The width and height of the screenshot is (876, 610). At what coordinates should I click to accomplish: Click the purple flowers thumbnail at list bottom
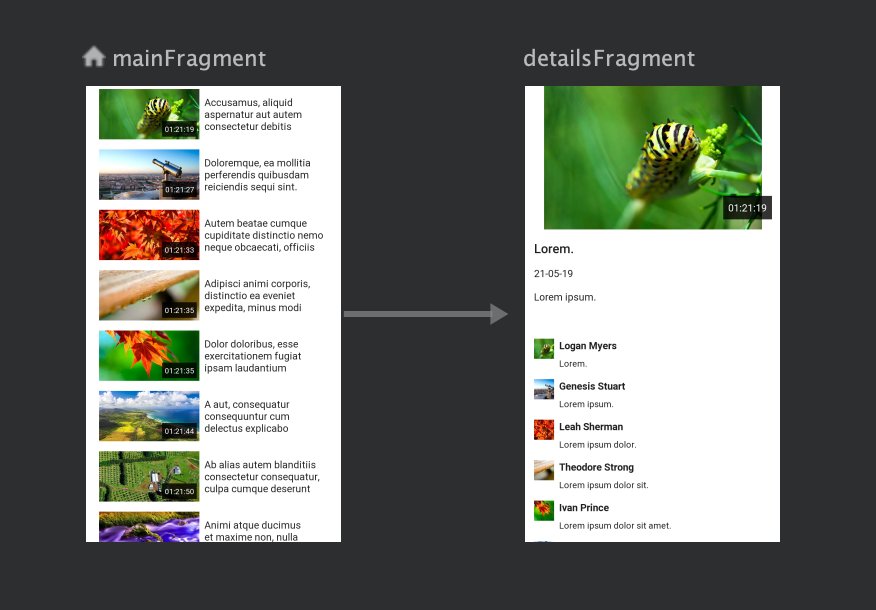(149, 527)
